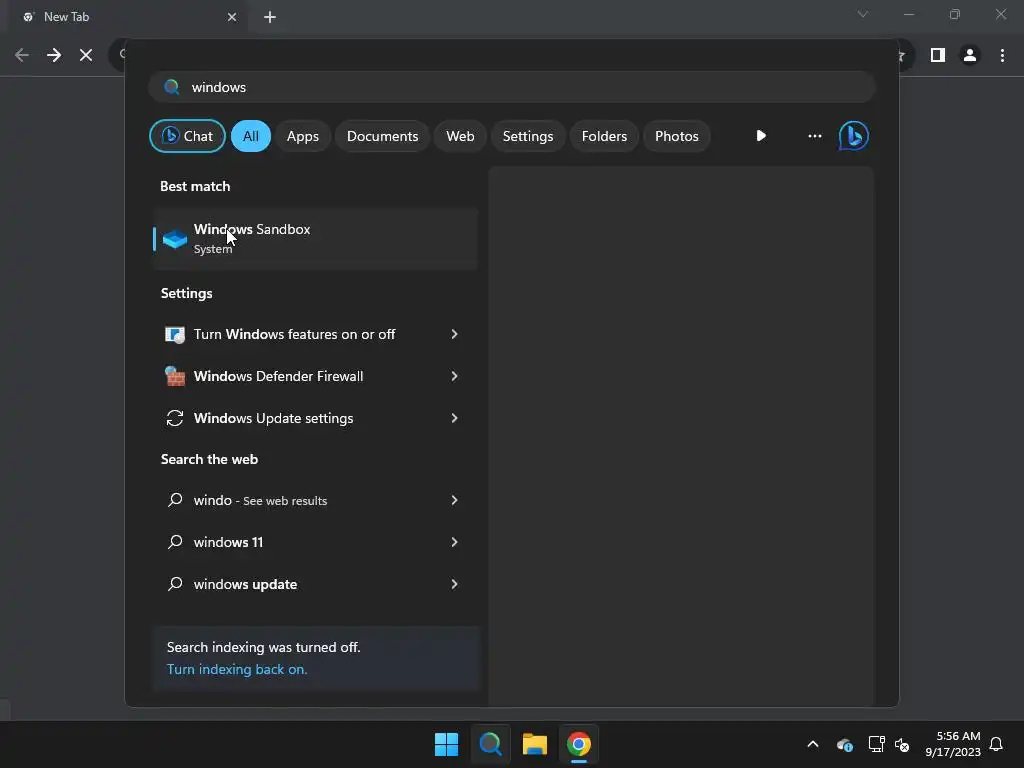Expand arrow for windows update suggestion
Image resolution: width=1024 pixels, height=768 pixels.
(x=455, y=584)
